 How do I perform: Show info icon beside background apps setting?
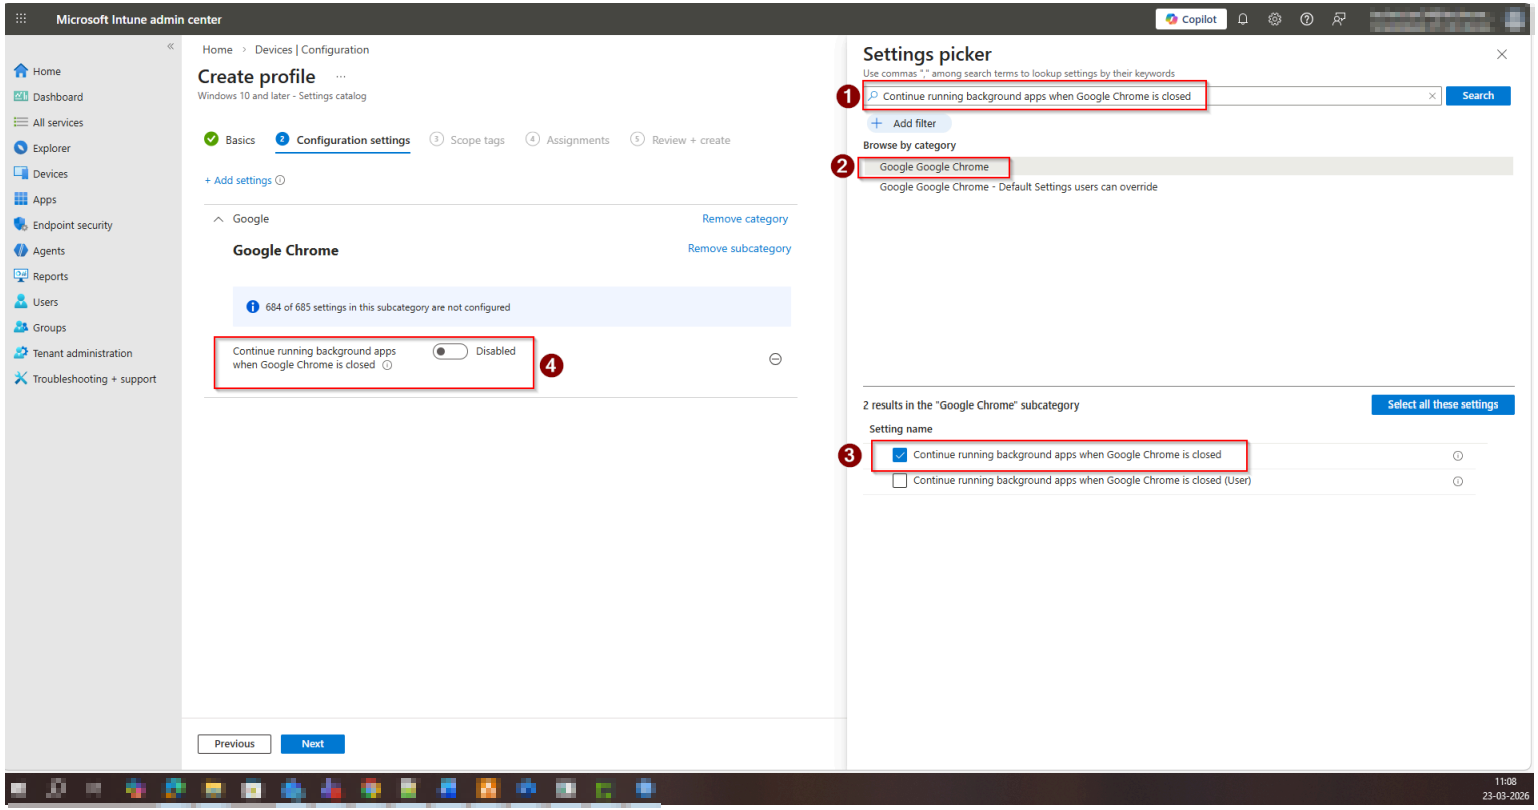pos(387,366)
